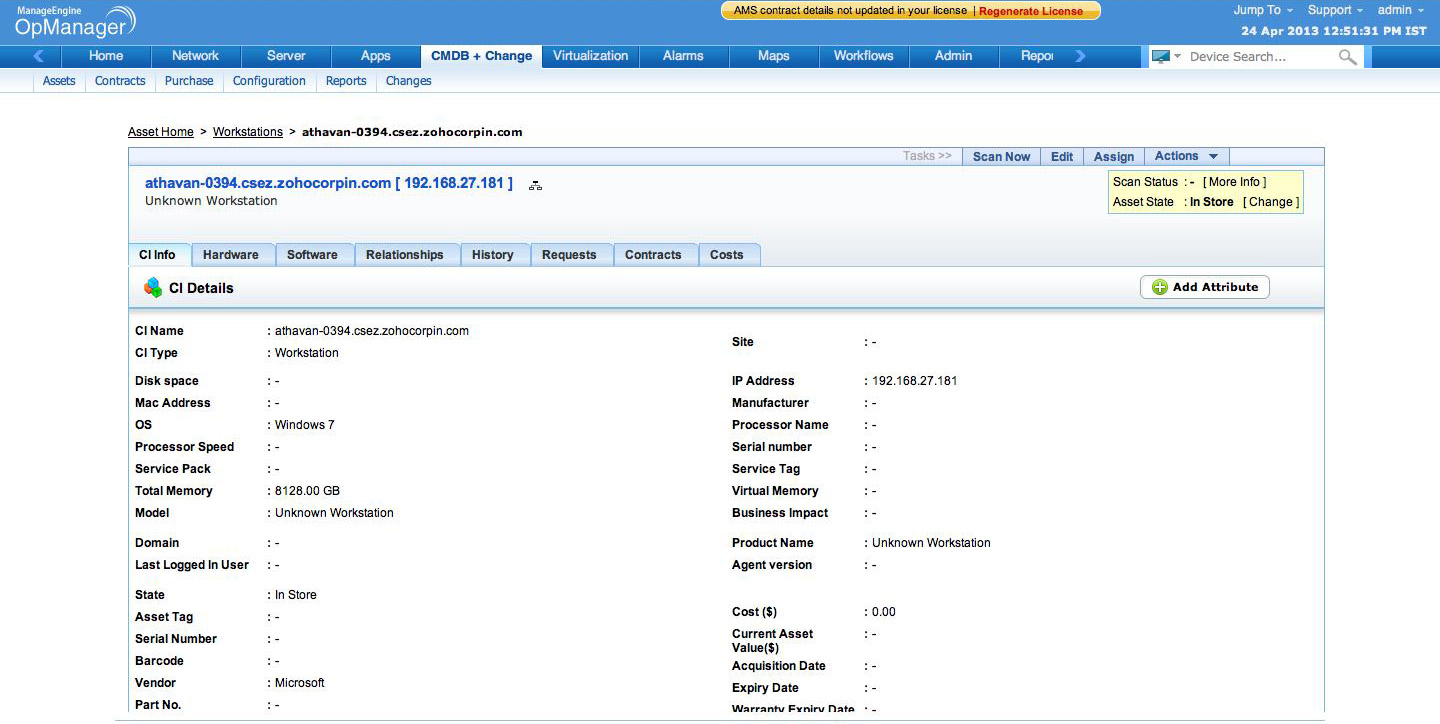This screenshot has height=724, width=1440.
Task: Click the CI Type value Workstation
Action: (x=307, y=353)
